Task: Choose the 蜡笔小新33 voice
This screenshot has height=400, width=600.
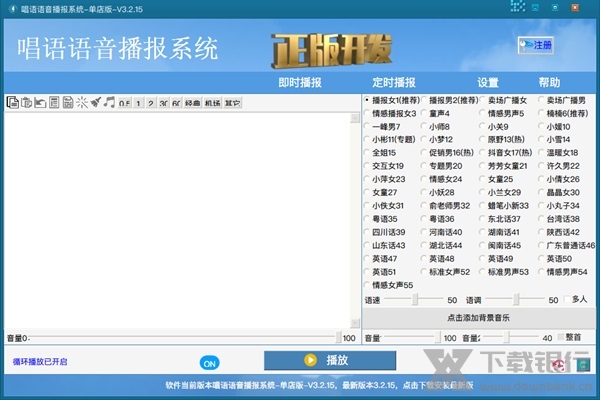Action: point(504,206)
